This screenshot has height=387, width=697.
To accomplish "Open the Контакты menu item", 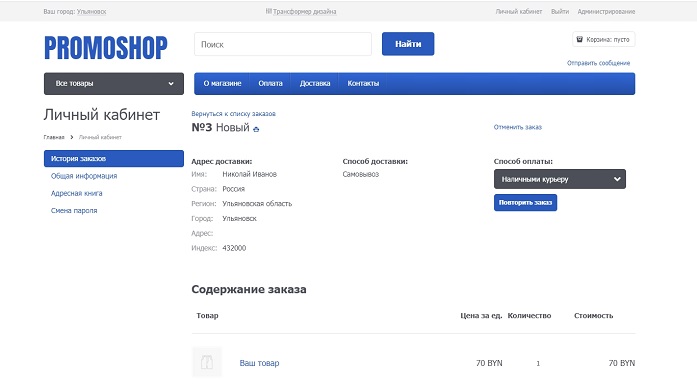I will tap(363, 84).
